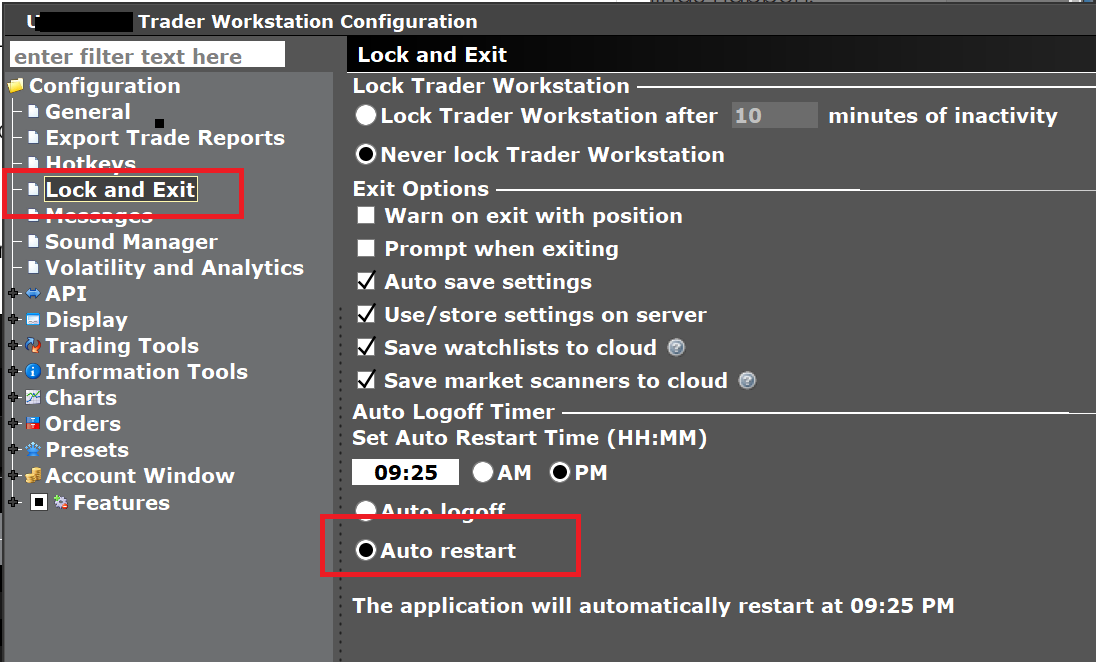Click help icon beside Save market scanners to cloud

pos(747,380)
